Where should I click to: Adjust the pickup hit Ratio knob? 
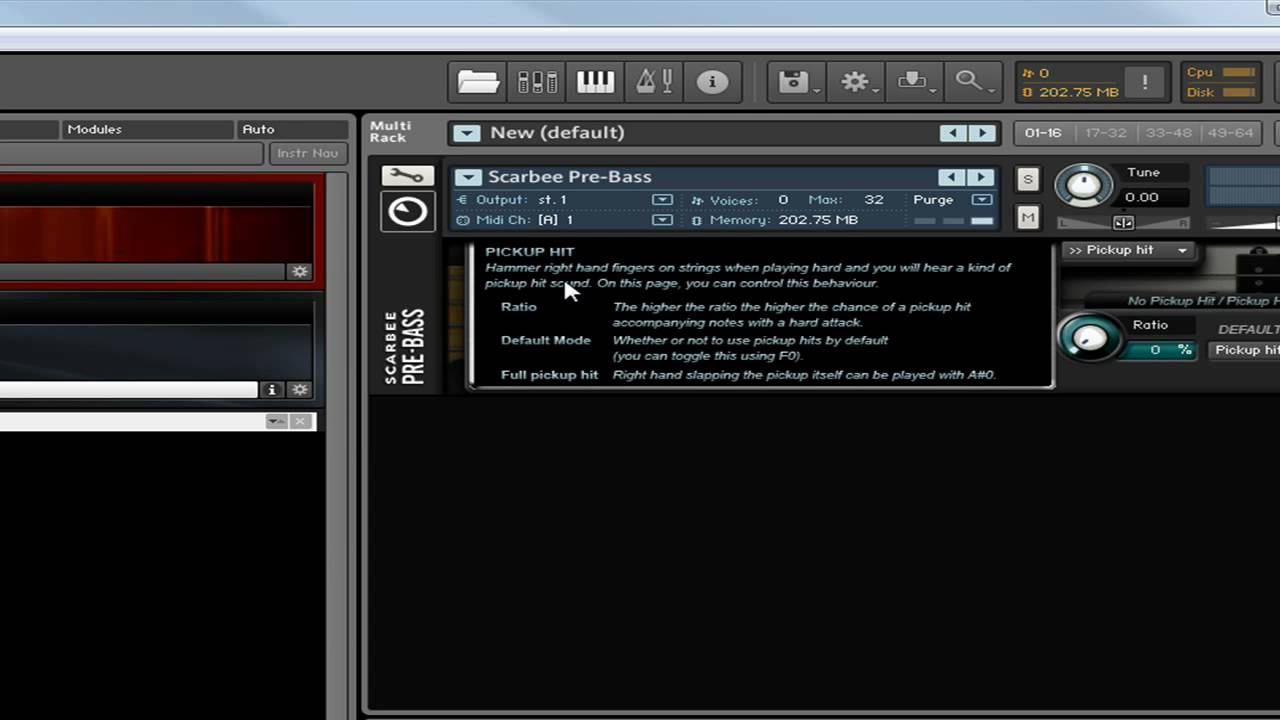[x=1088, y=338]
